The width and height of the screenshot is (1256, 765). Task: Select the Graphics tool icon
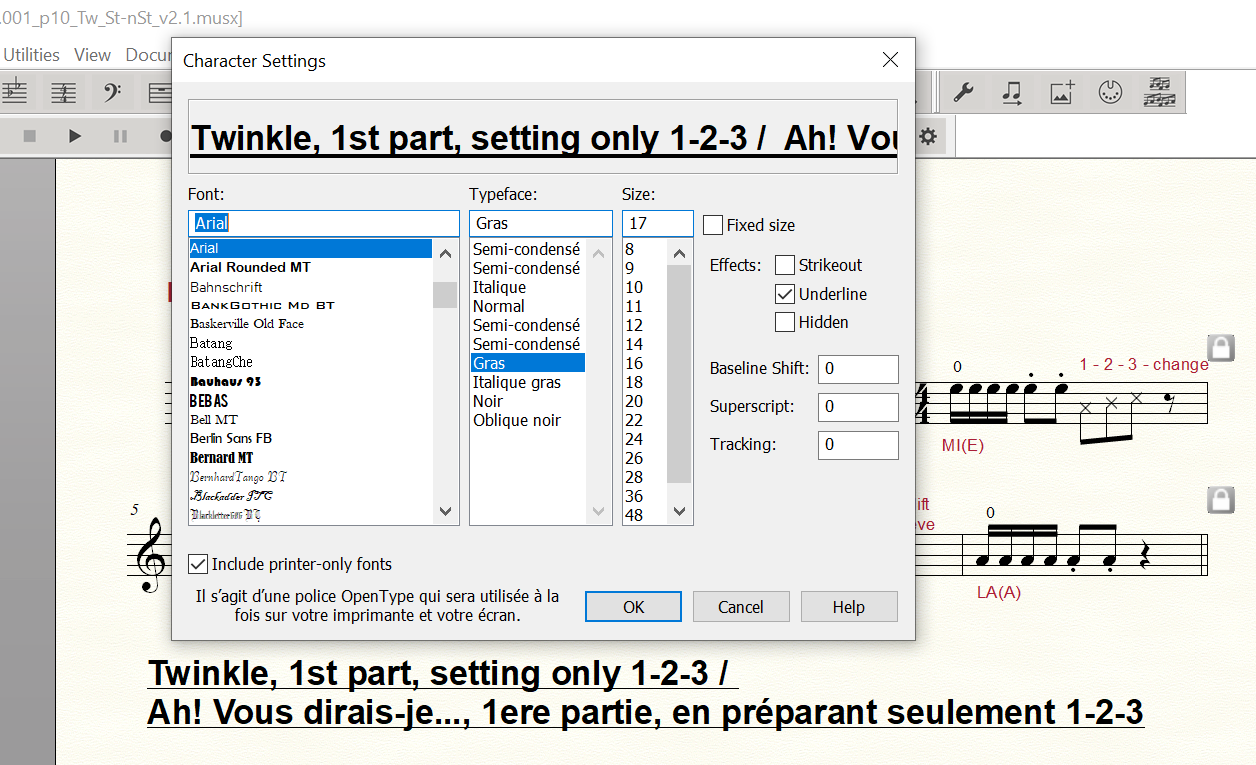point(1061,93)
